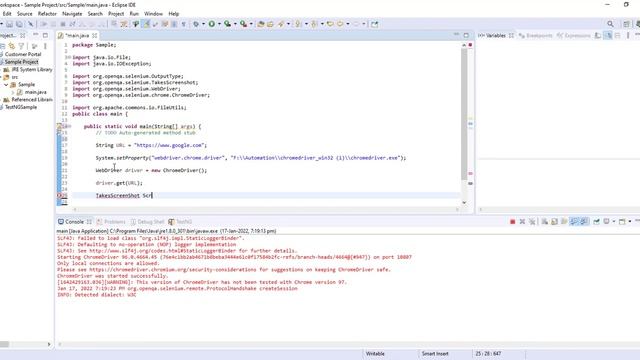The image size is (640, 360).
Task: Maximize the editor area using its maximize icon
Action: pos(466,36)
